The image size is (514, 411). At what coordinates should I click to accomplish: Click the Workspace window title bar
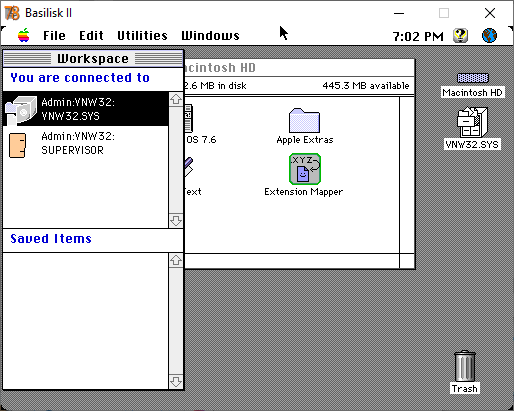click(x=93, y=59)
